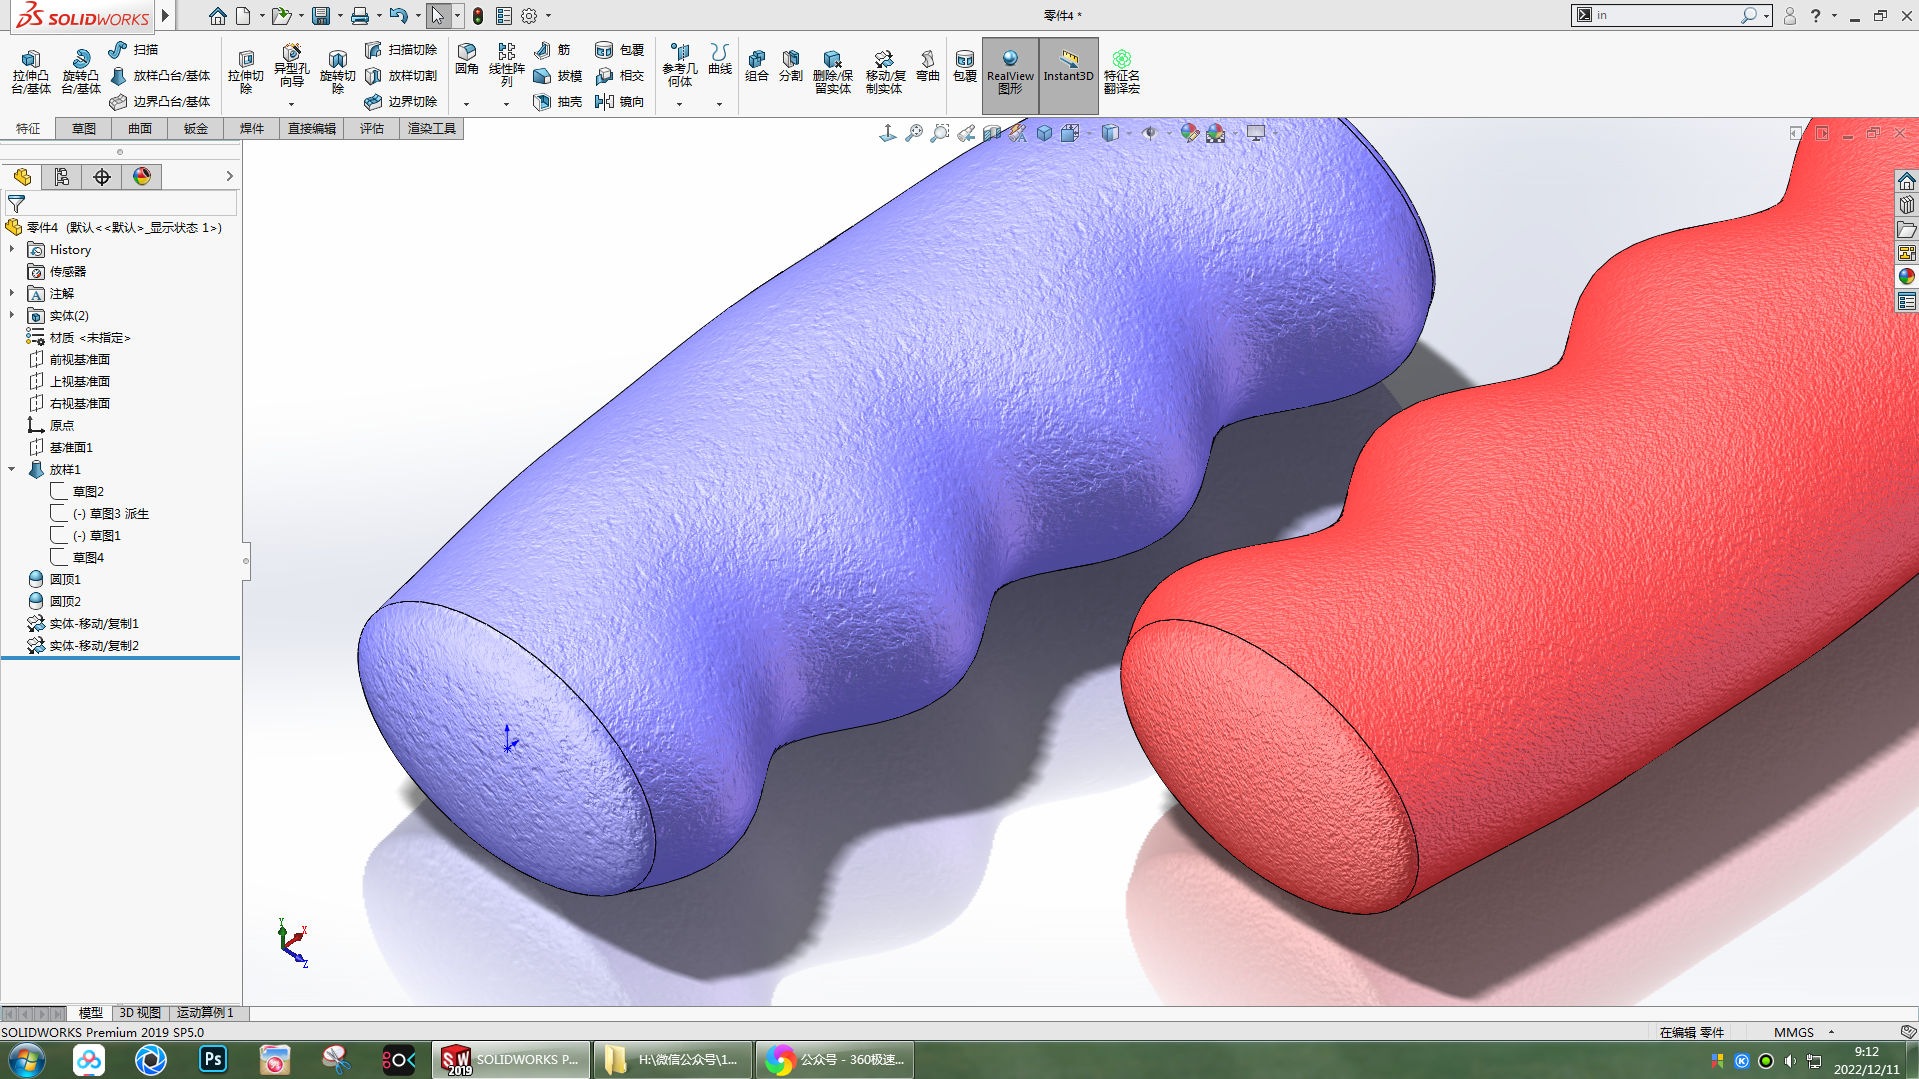
Task: Choose the 边界凸台/基体 boundary boss tool
Action: 160,102
